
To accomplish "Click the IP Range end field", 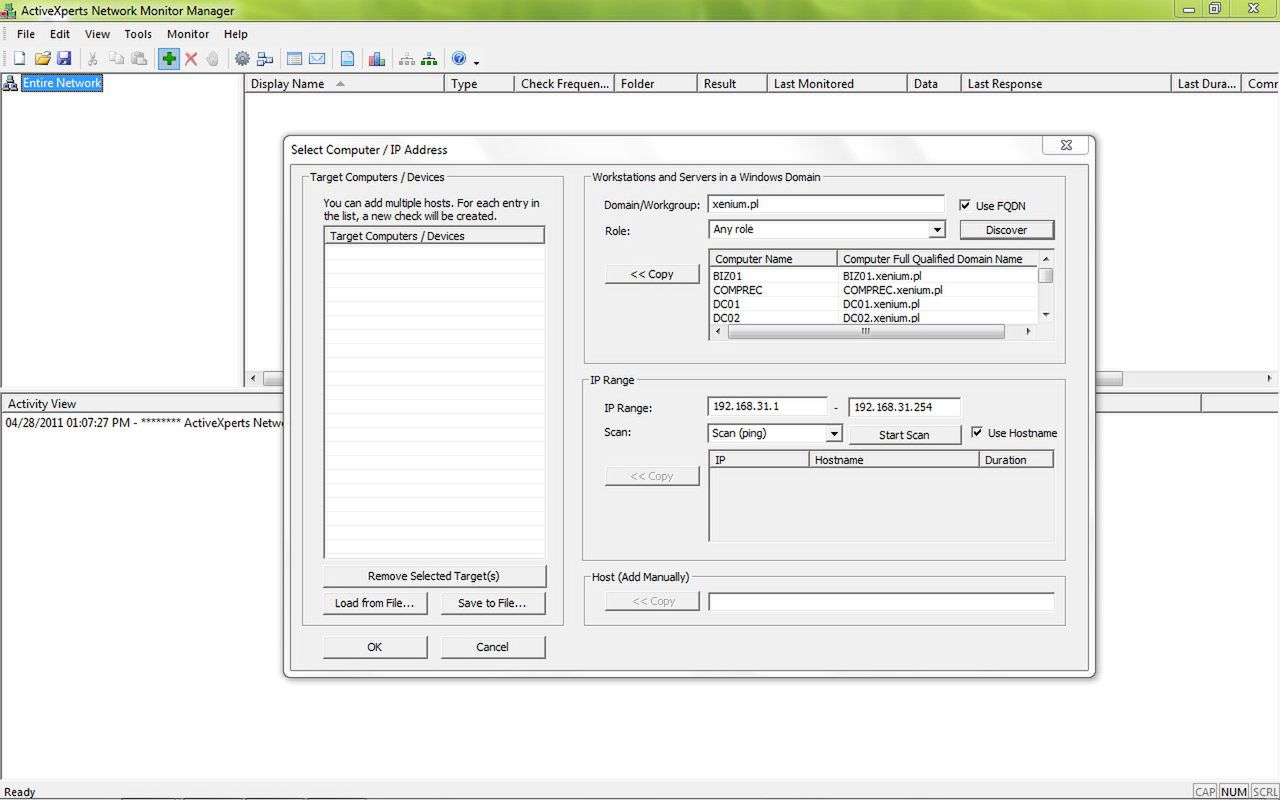I will click(904, 407).
